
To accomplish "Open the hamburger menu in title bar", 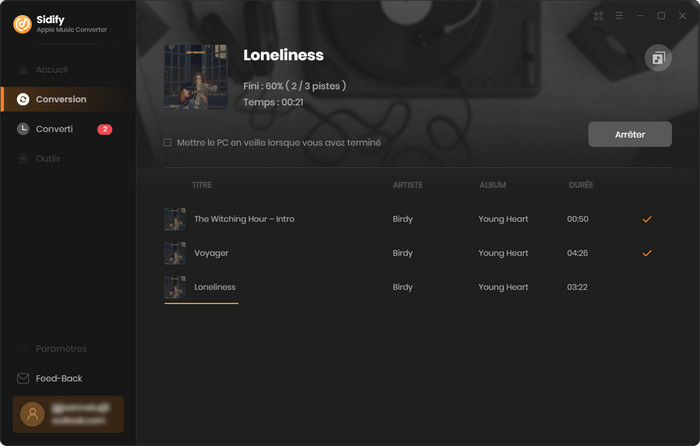I will (x=619, y=16).
